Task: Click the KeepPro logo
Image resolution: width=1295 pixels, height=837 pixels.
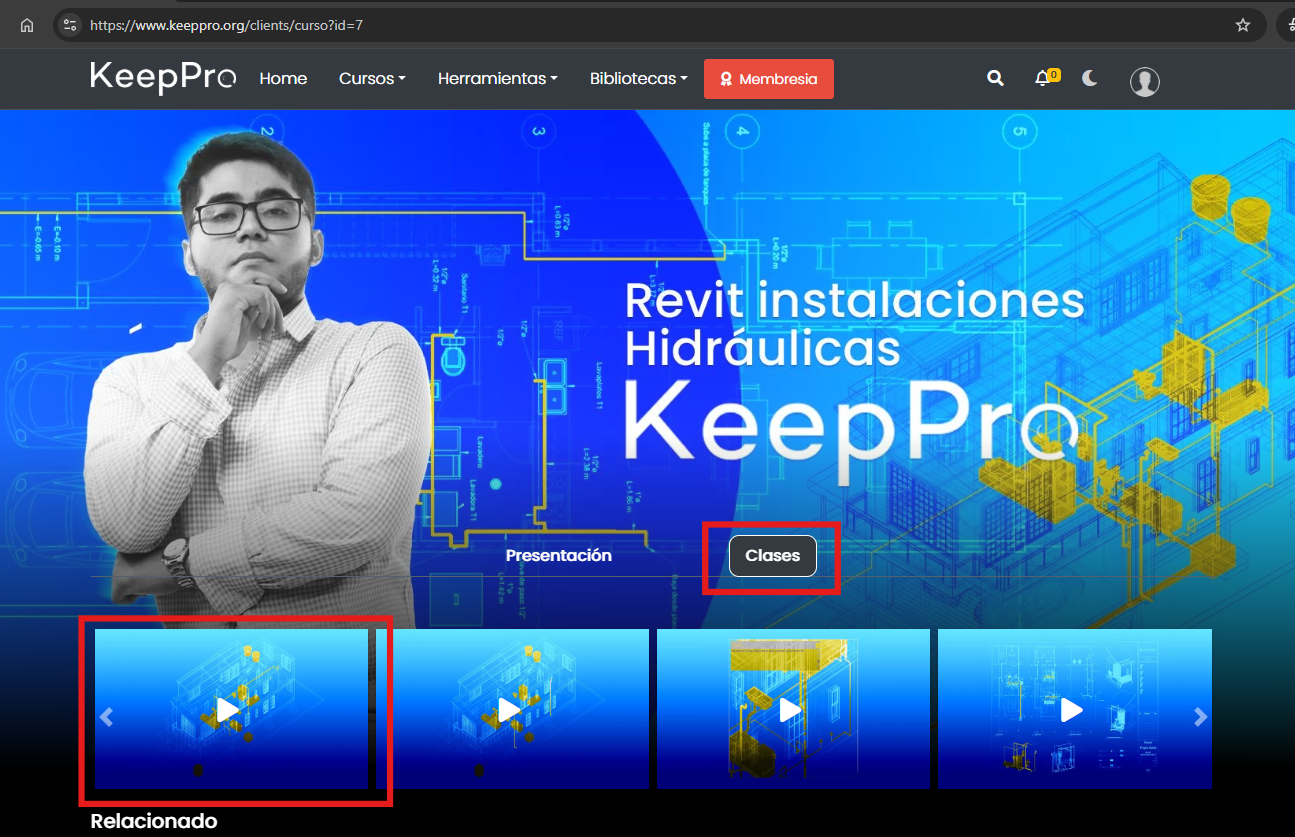Action: click(x=162, y=78)
